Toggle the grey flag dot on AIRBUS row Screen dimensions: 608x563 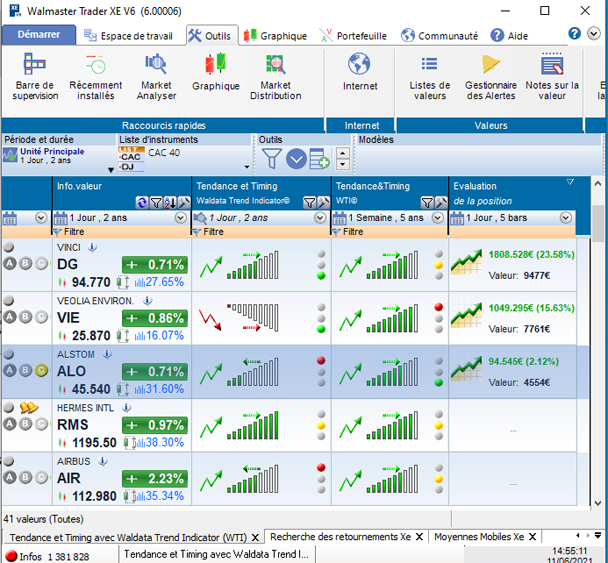click(x=9, y=461)
